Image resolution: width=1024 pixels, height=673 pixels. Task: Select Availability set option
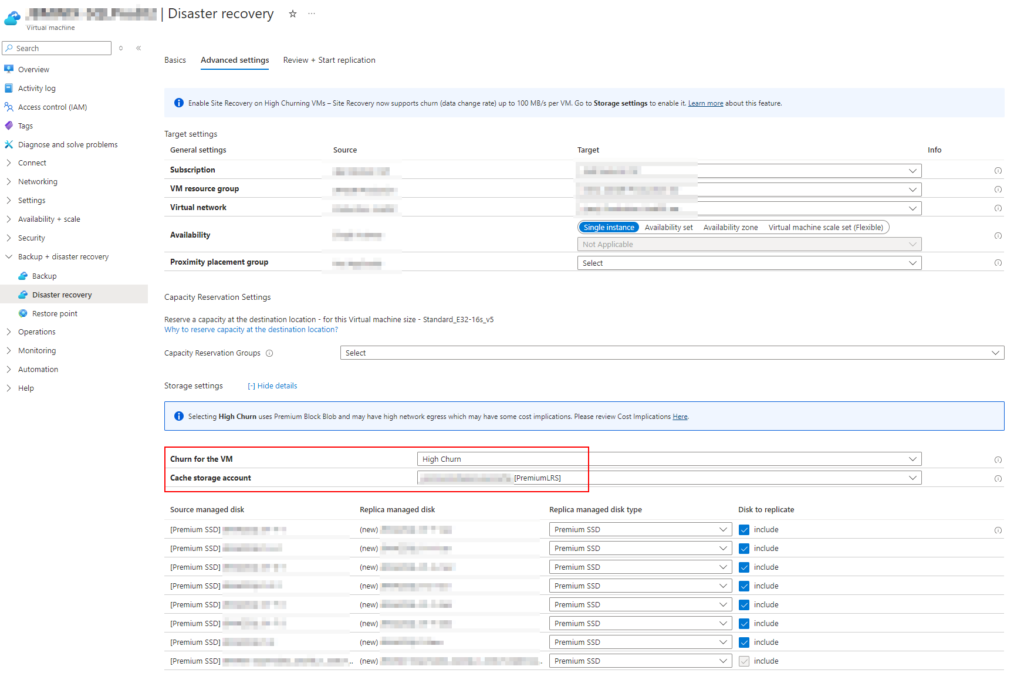(668, 227)
